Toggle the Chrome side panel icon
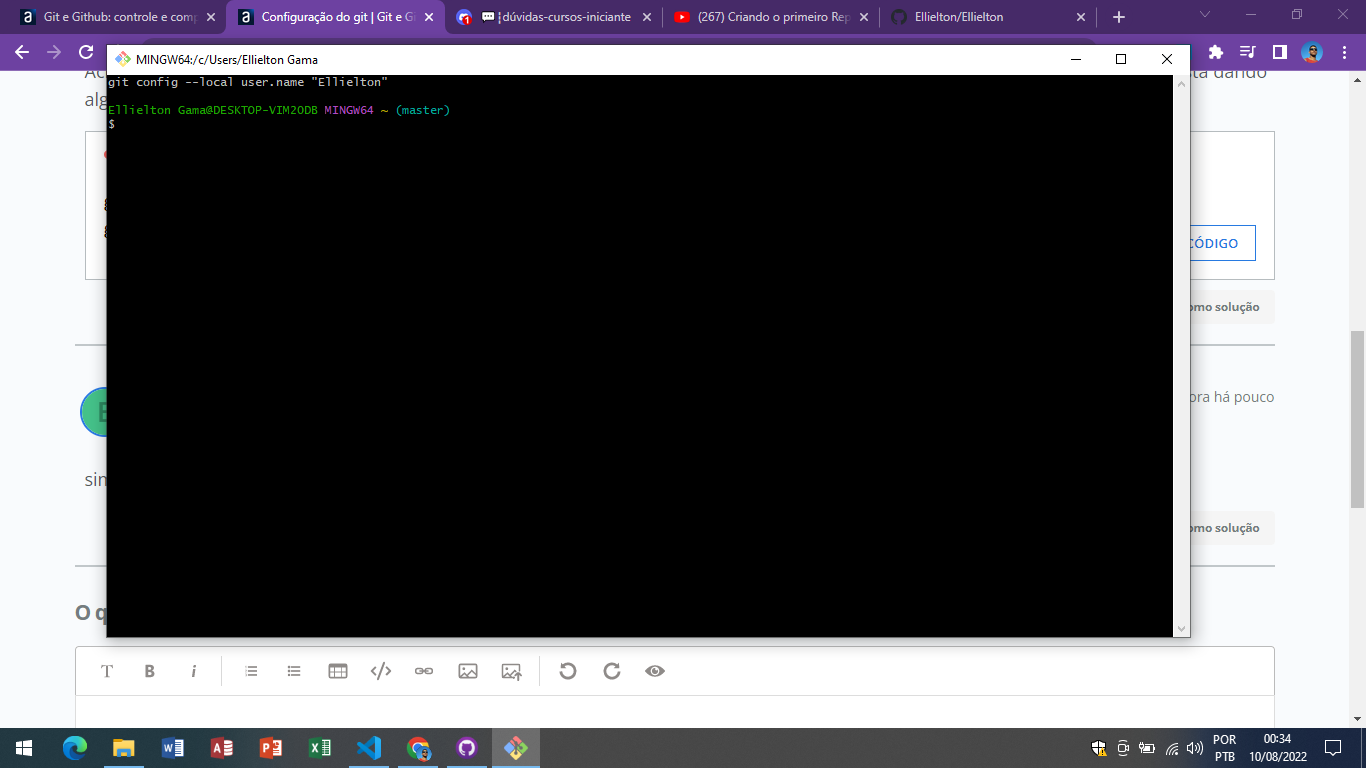The height and width of the screenshot is (768, 1366). pos(1279,52)
